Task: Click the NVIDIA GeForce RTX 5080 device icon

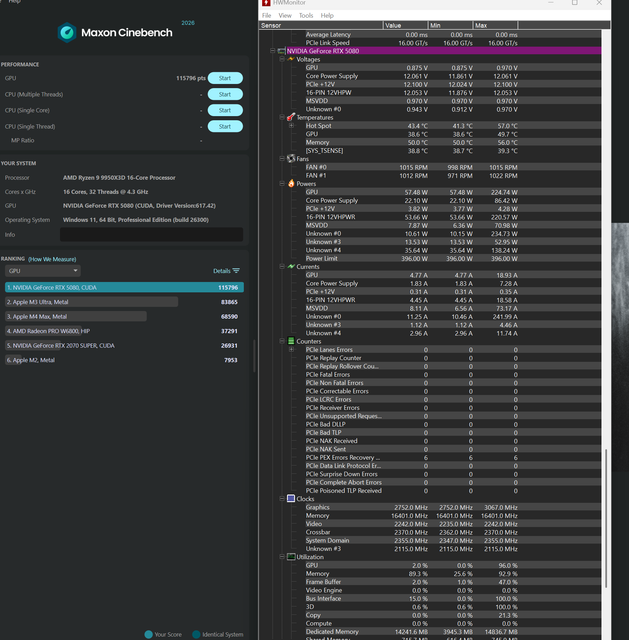Action: [281, 51]
